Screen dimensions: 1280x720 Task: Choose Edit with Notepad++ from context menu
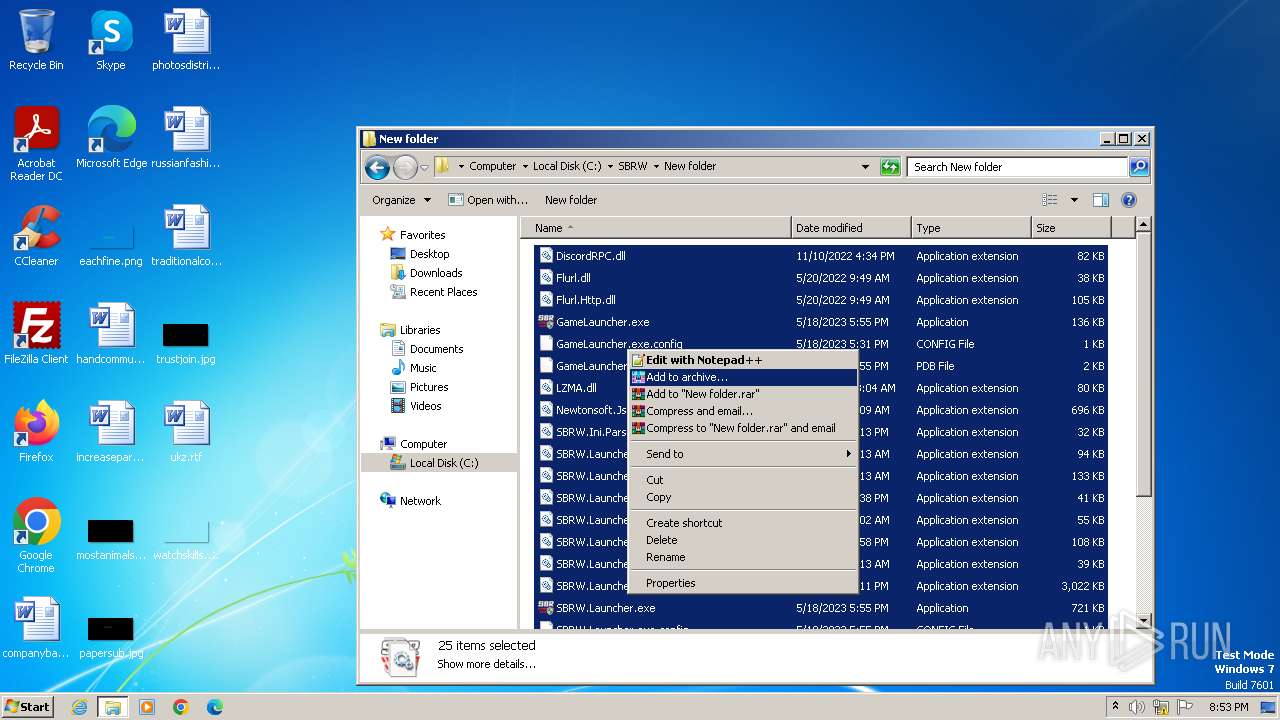[742, 360]
